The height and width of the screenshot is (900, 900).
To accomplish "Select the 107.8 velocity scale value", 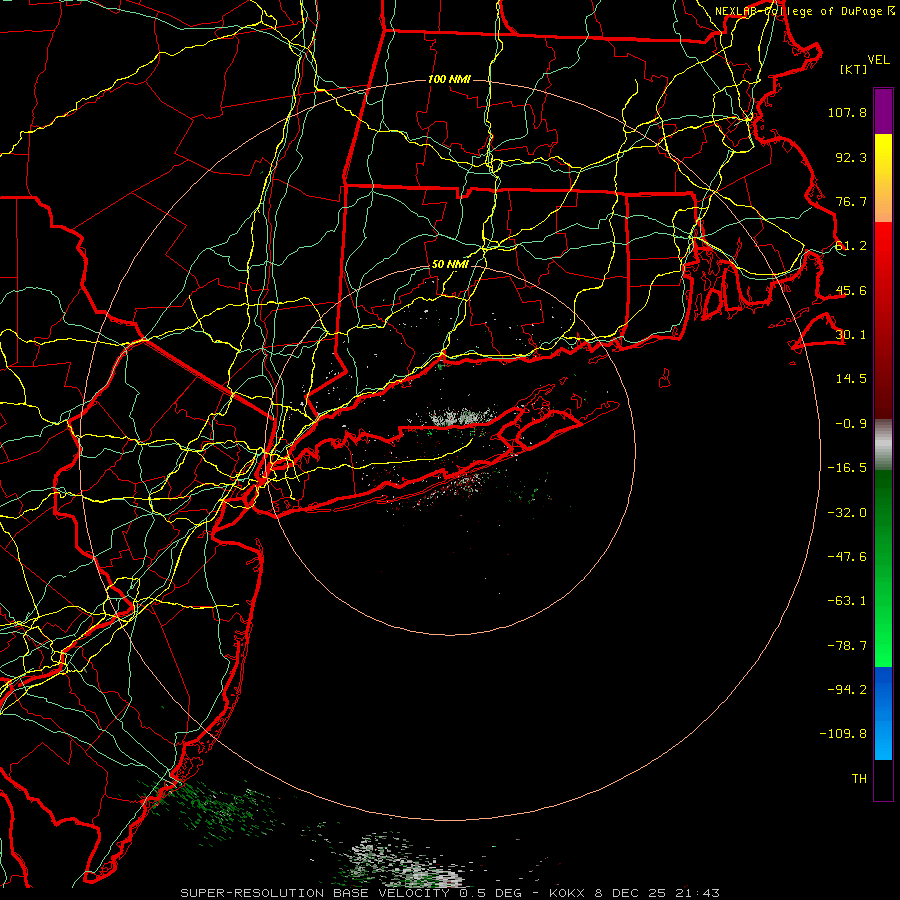I will click(847, 112).
